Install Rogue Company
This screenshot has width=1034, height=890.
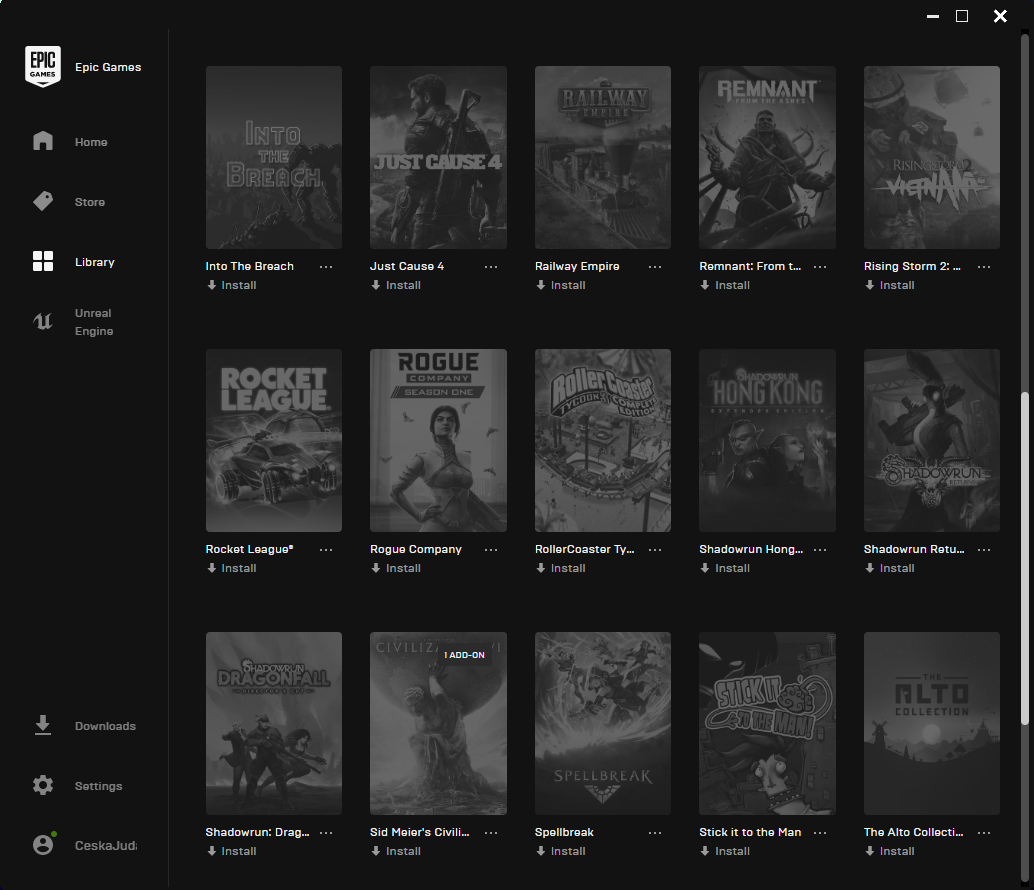[396, 568]
